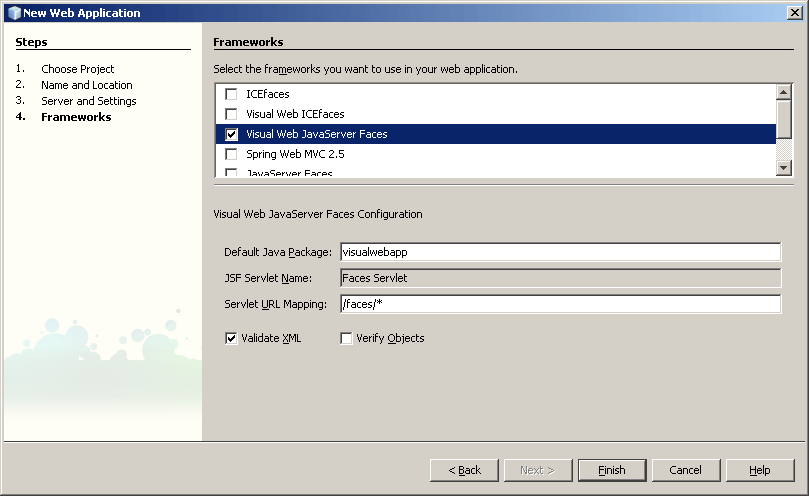Select the ICEfaces list row text
The image size is (809, 496).
click(268, 94)
